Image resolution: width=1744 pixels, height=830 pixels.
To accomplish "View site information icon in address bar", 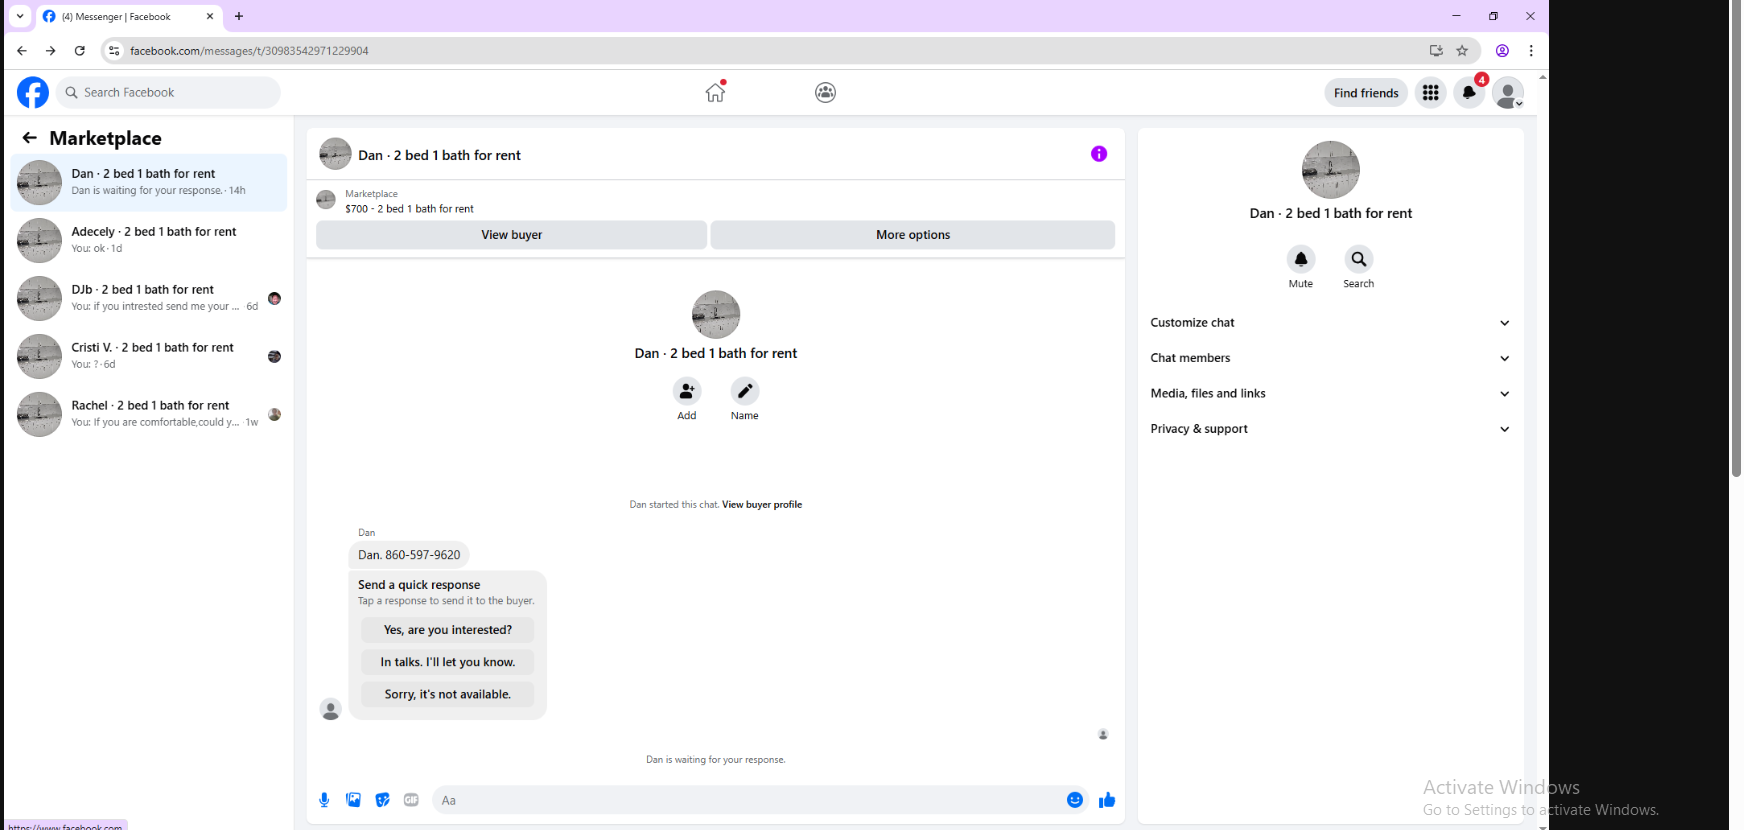I will pos(114,51).
